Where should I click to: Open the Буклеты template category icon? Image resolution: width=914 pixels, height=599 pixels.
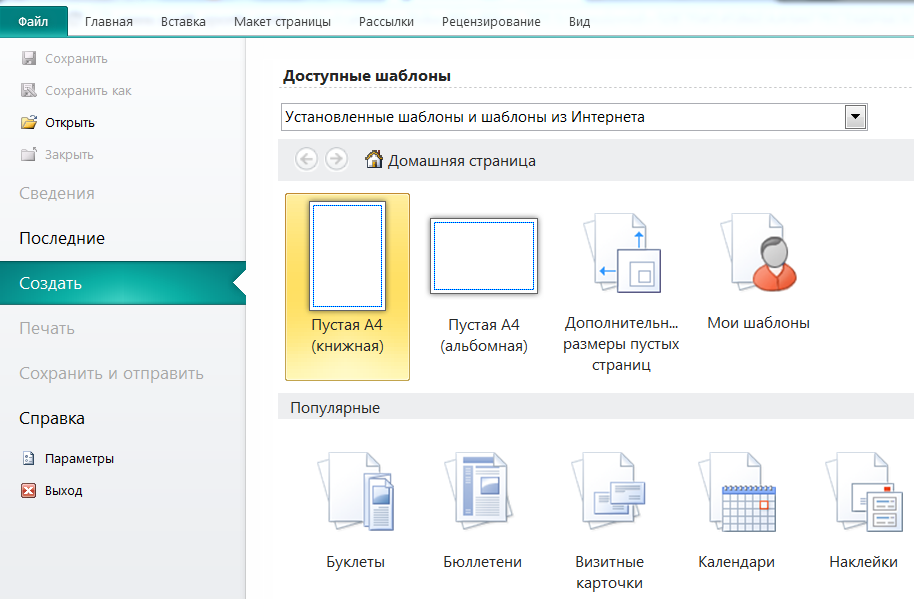[356, 491]
